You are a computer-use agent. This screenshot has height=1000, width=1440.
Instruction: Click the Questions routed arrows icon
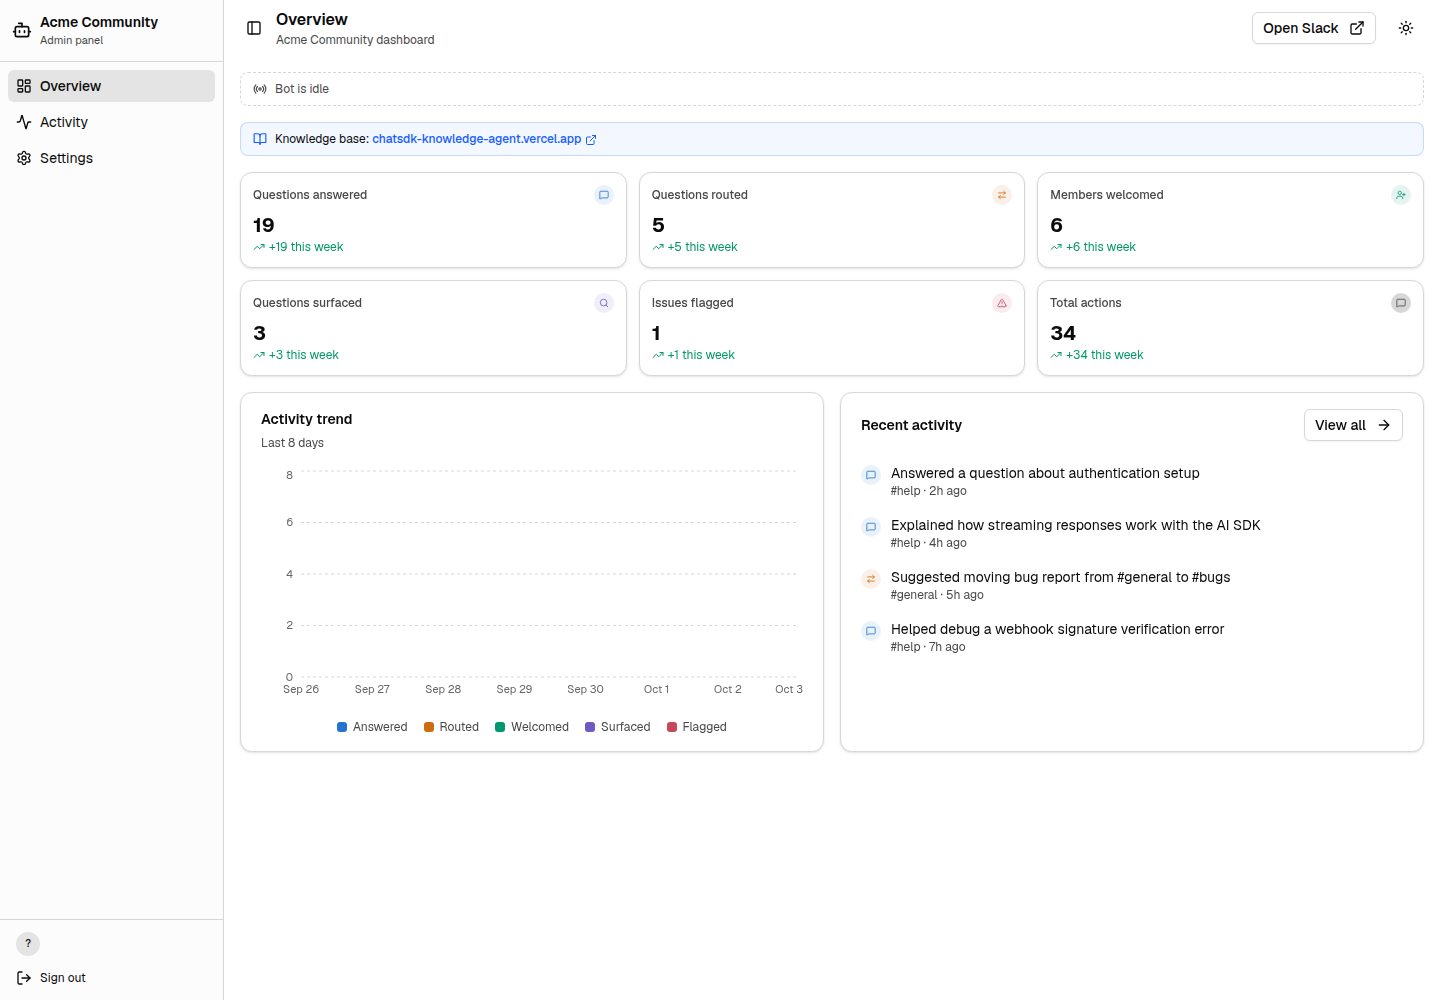pyautogui.click(x=1002, y=195)
